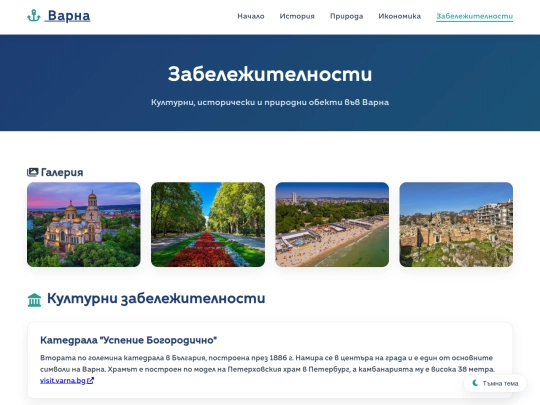Screen dimensions: 540x405
Task: Click the external link icon after visit.varna.bg
Action: point(90,381)
